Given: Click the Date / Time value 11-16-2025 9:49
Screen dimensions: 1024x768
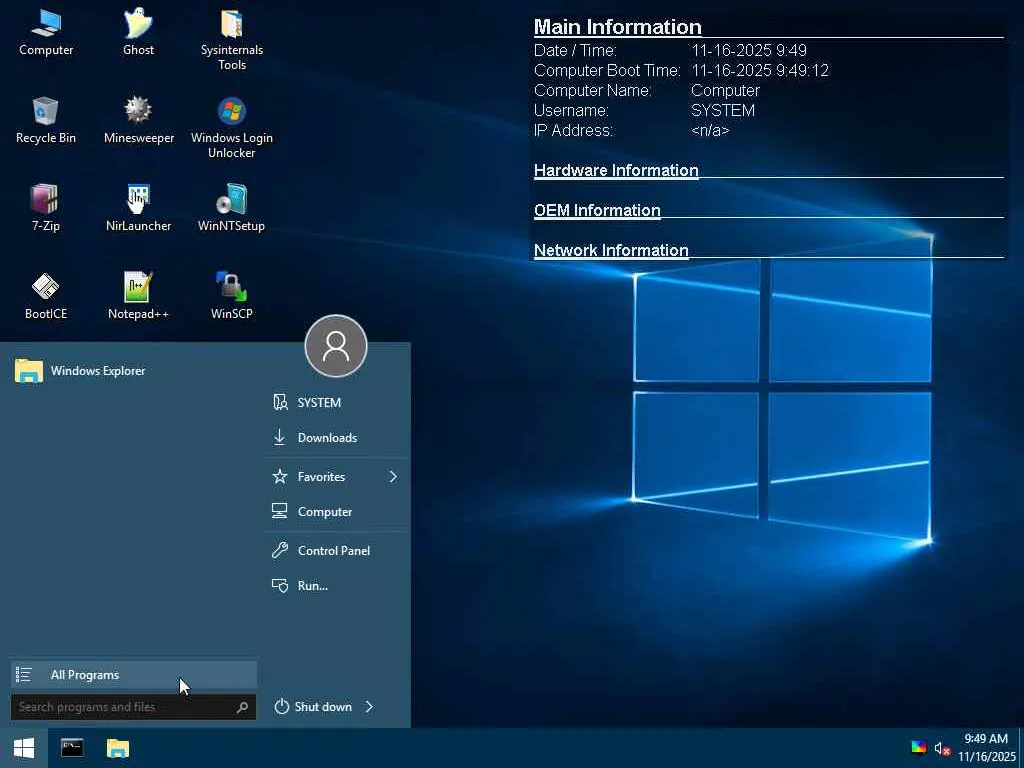Looking at the screenshot, I should pyautogui.click(x=749, y=50).
